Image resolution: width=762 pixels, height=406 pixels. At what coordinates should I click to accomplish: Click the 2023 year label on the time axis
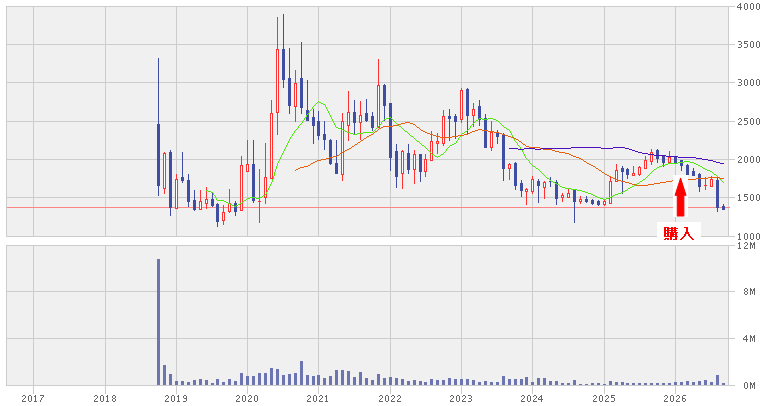coord(461,399)
